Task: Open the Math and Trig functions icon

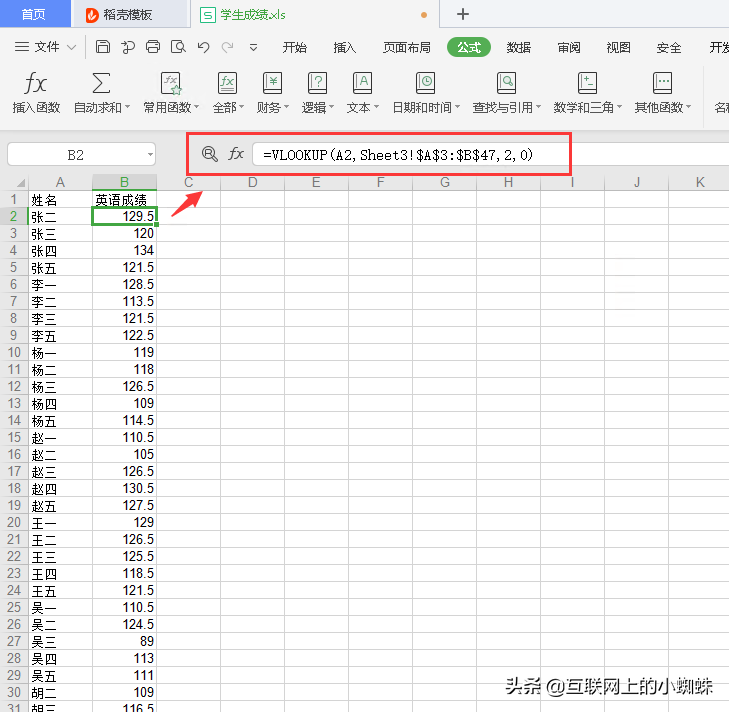Action: tap(587, 84)
